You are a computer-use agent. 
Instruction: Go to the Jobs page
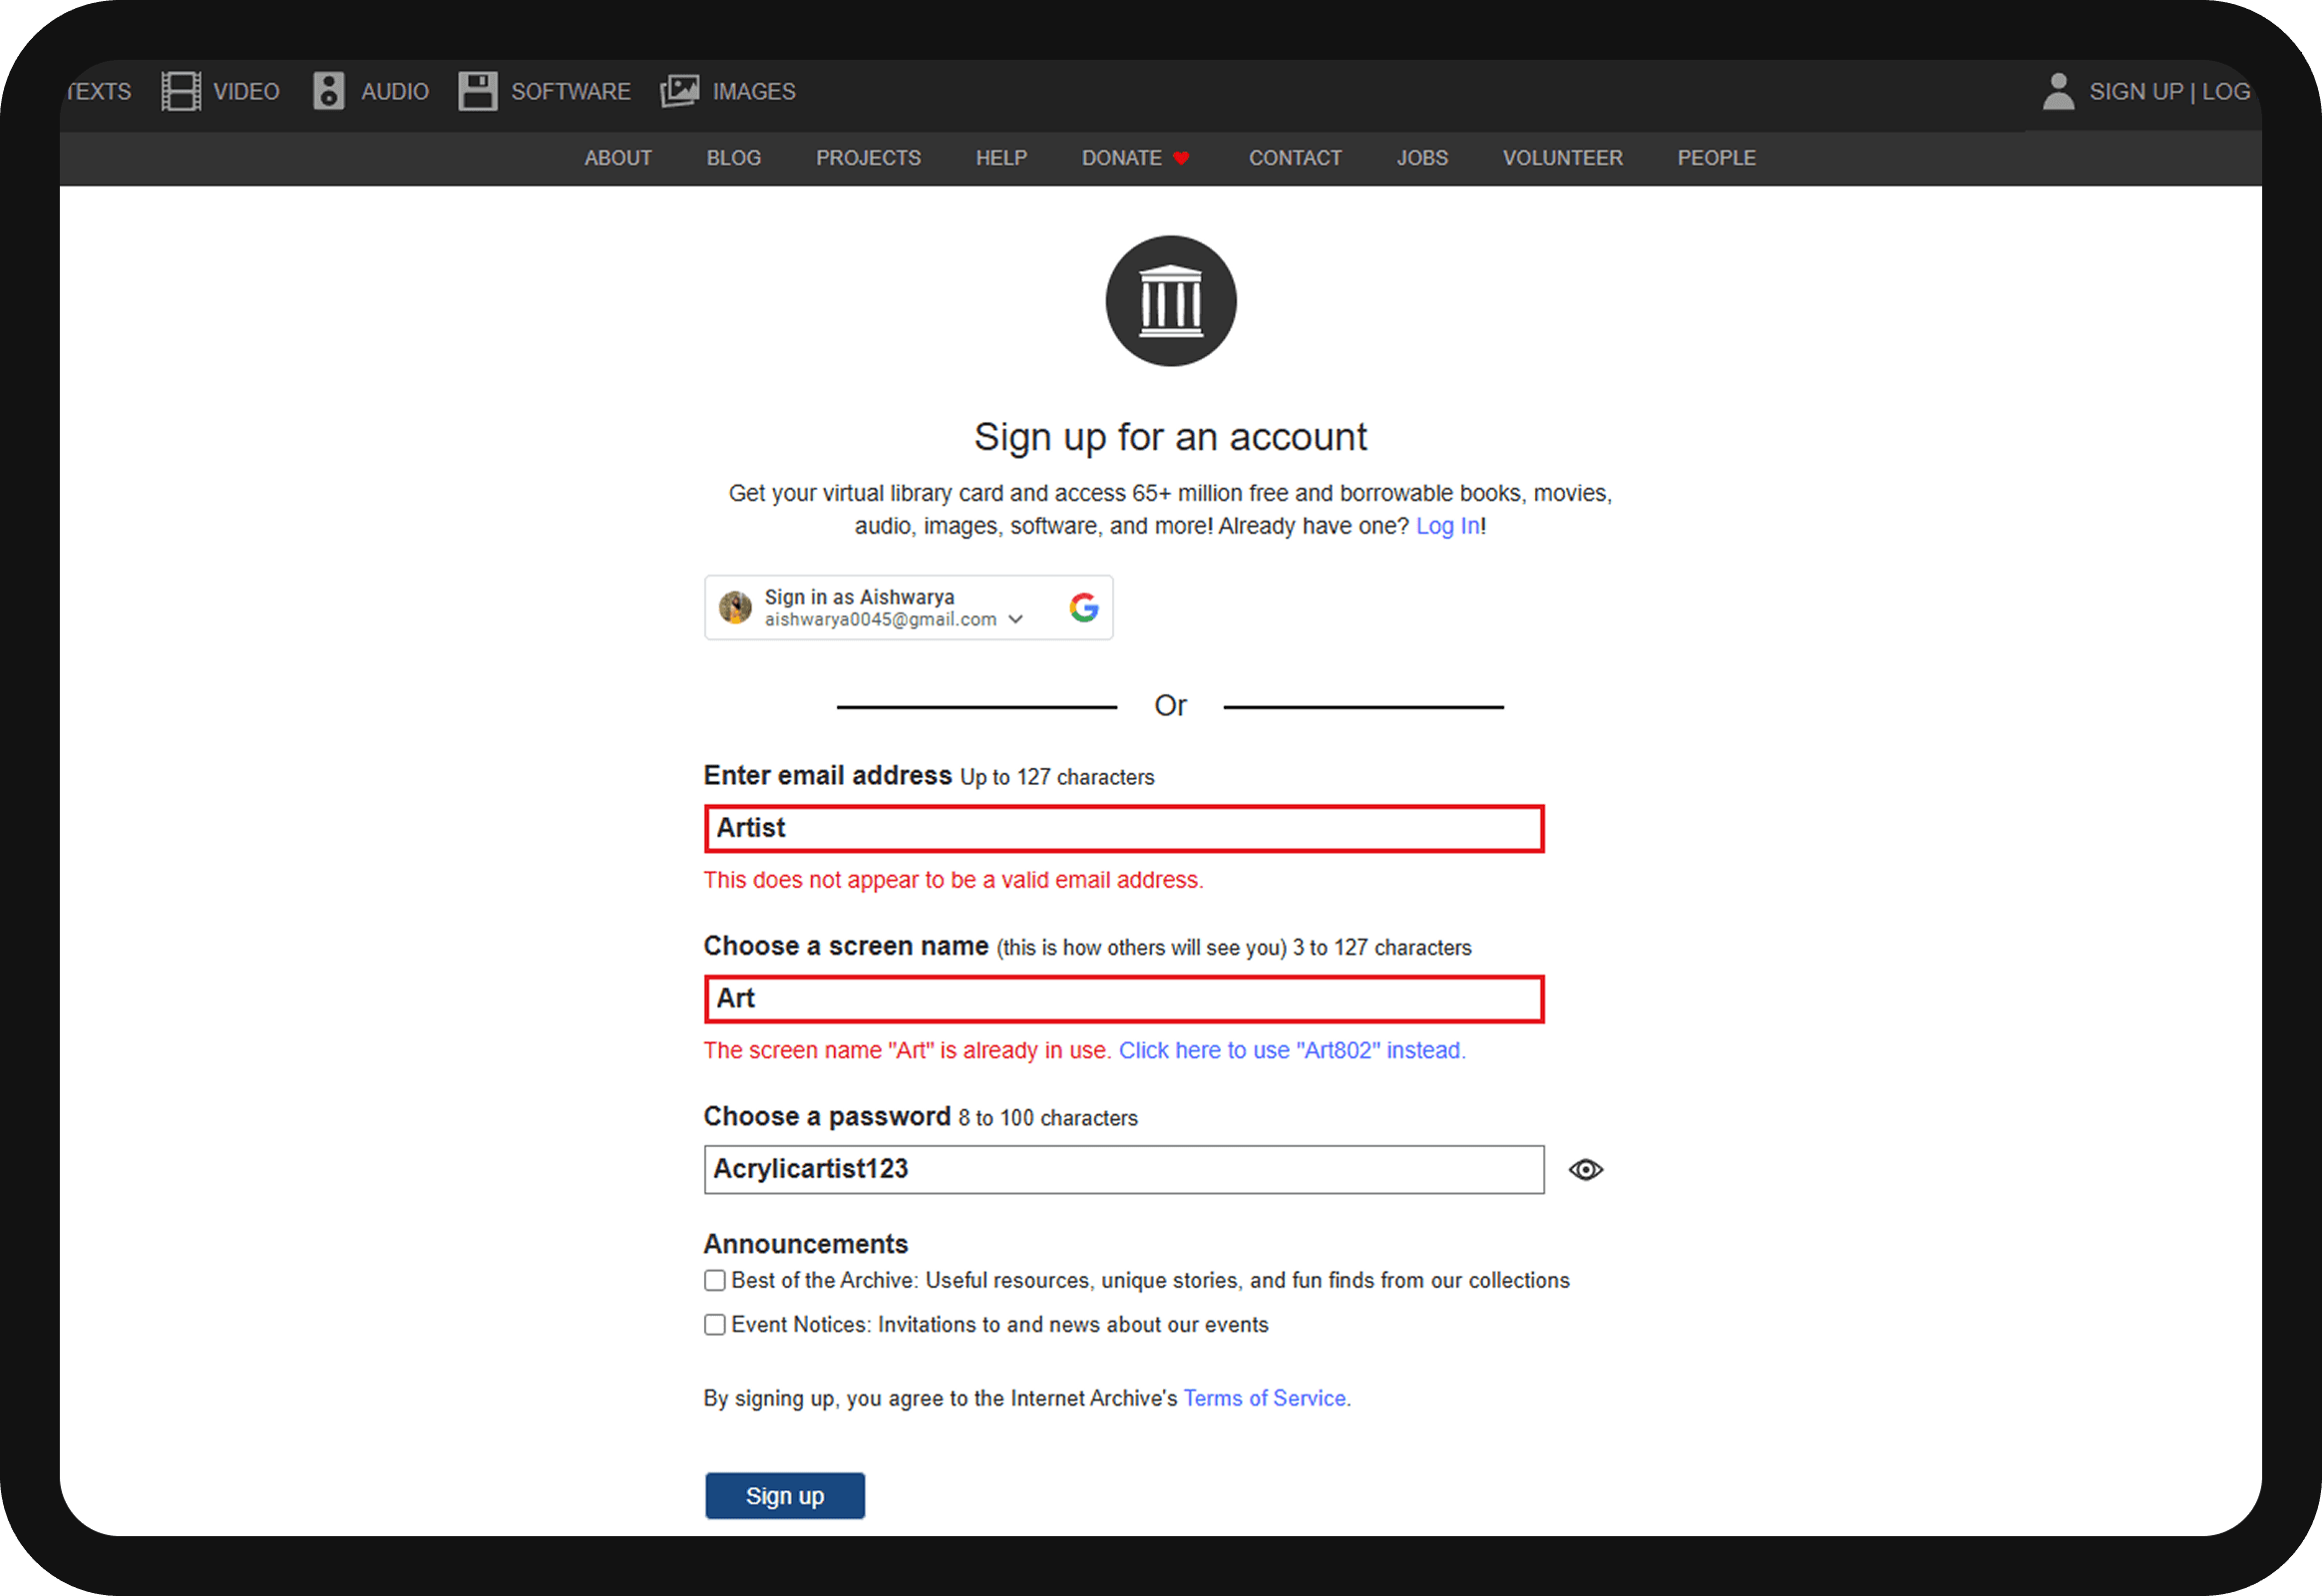coord(1422,158)
